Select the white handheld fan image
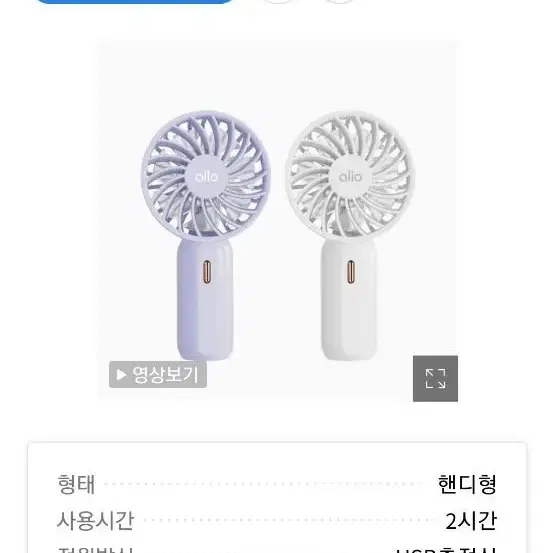The height and width of the screenshot is (553, 553). (x=350, y=236)
